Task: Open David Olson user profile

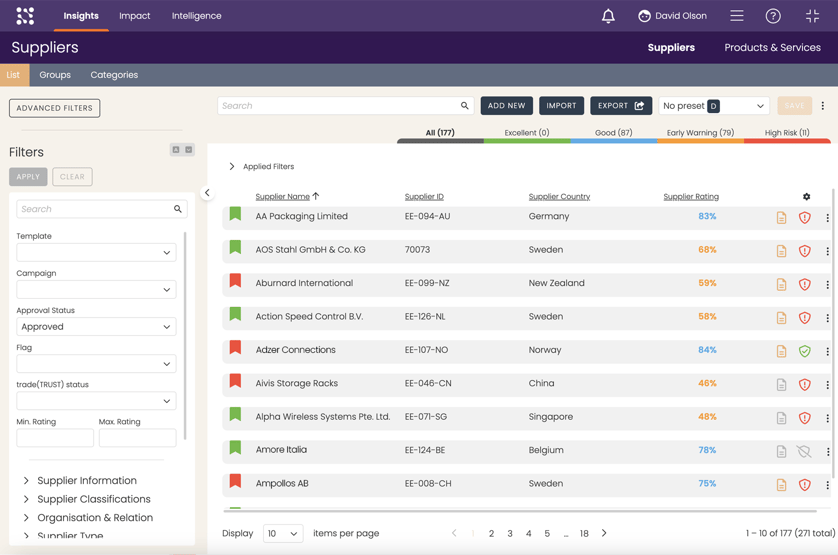Action: point(672,16)
